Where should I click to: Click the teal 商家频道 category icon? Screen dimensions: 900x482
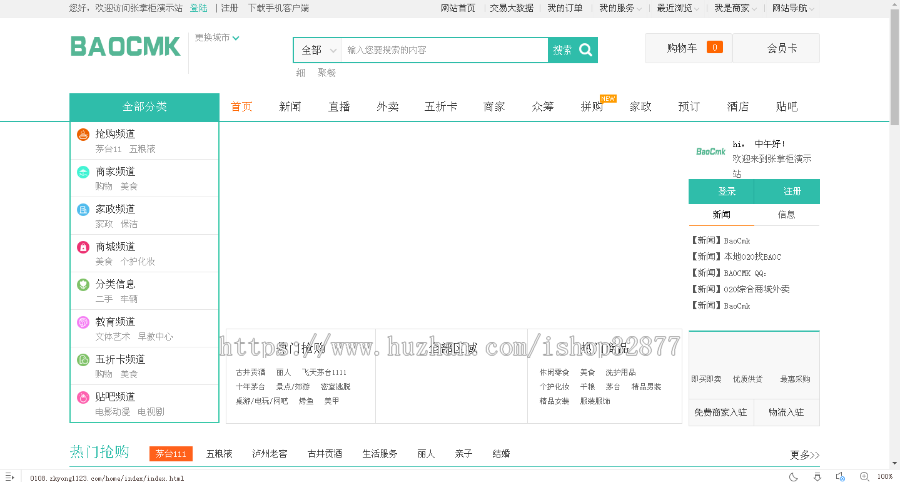[x=83, y=172]
